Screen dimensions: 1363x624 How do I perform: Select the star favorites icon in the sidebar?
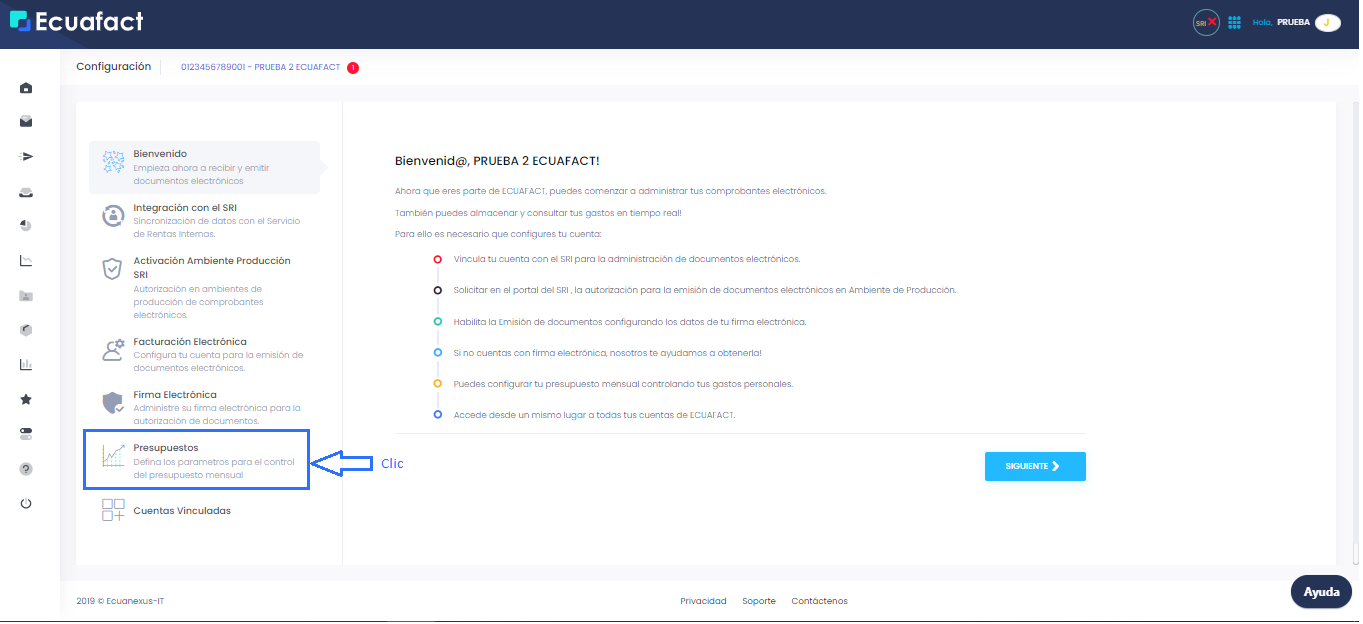click(x=26, y=398)
